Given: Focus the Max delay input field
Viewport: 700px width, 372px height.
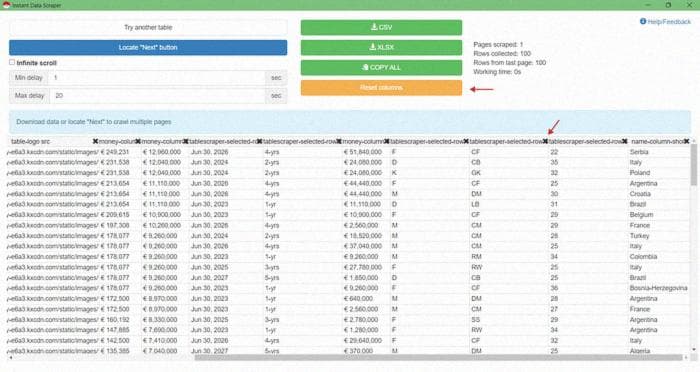Looking at the screenshot, I should point(157,96).
